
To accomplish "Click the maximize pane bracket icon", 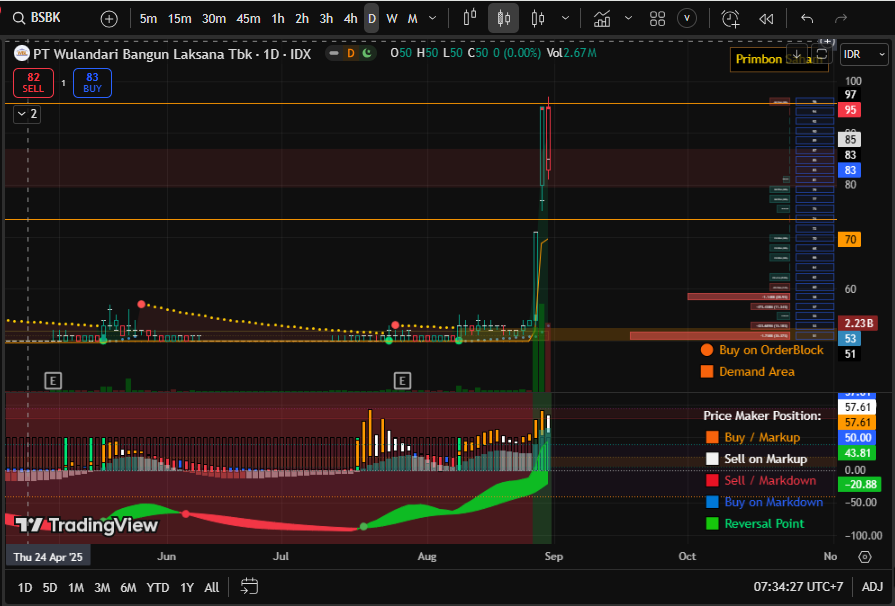I will point(821,54).
